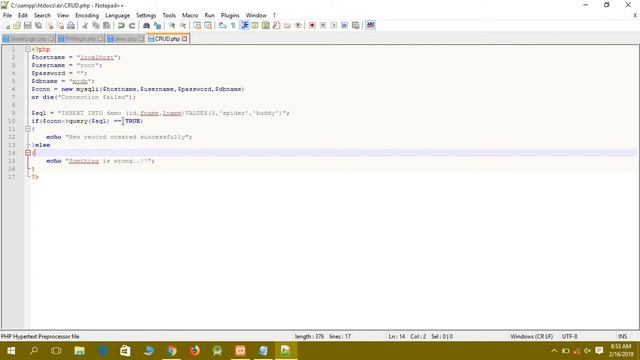
Task: Toggle synchronized horizontal scrolling
Action: pos(208,25)
